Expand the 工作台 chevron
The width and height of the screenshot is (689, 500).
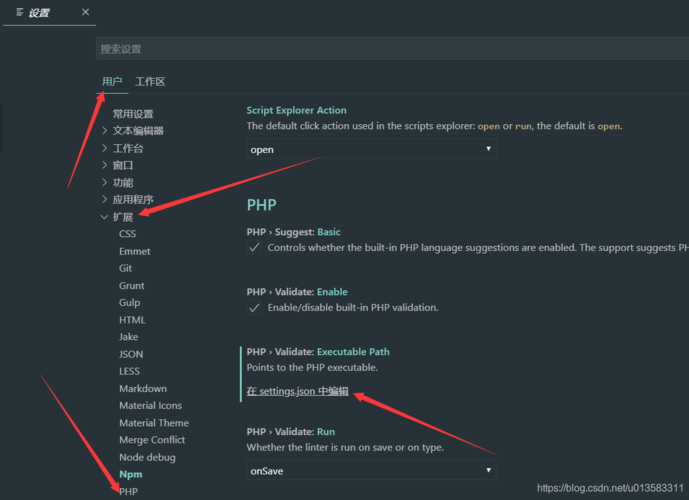(105, 148)
